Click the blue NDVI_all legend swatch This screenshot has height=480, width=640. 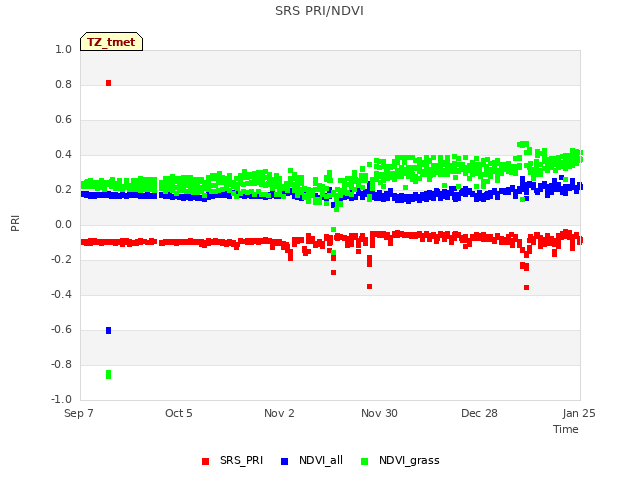pos(284,461)
